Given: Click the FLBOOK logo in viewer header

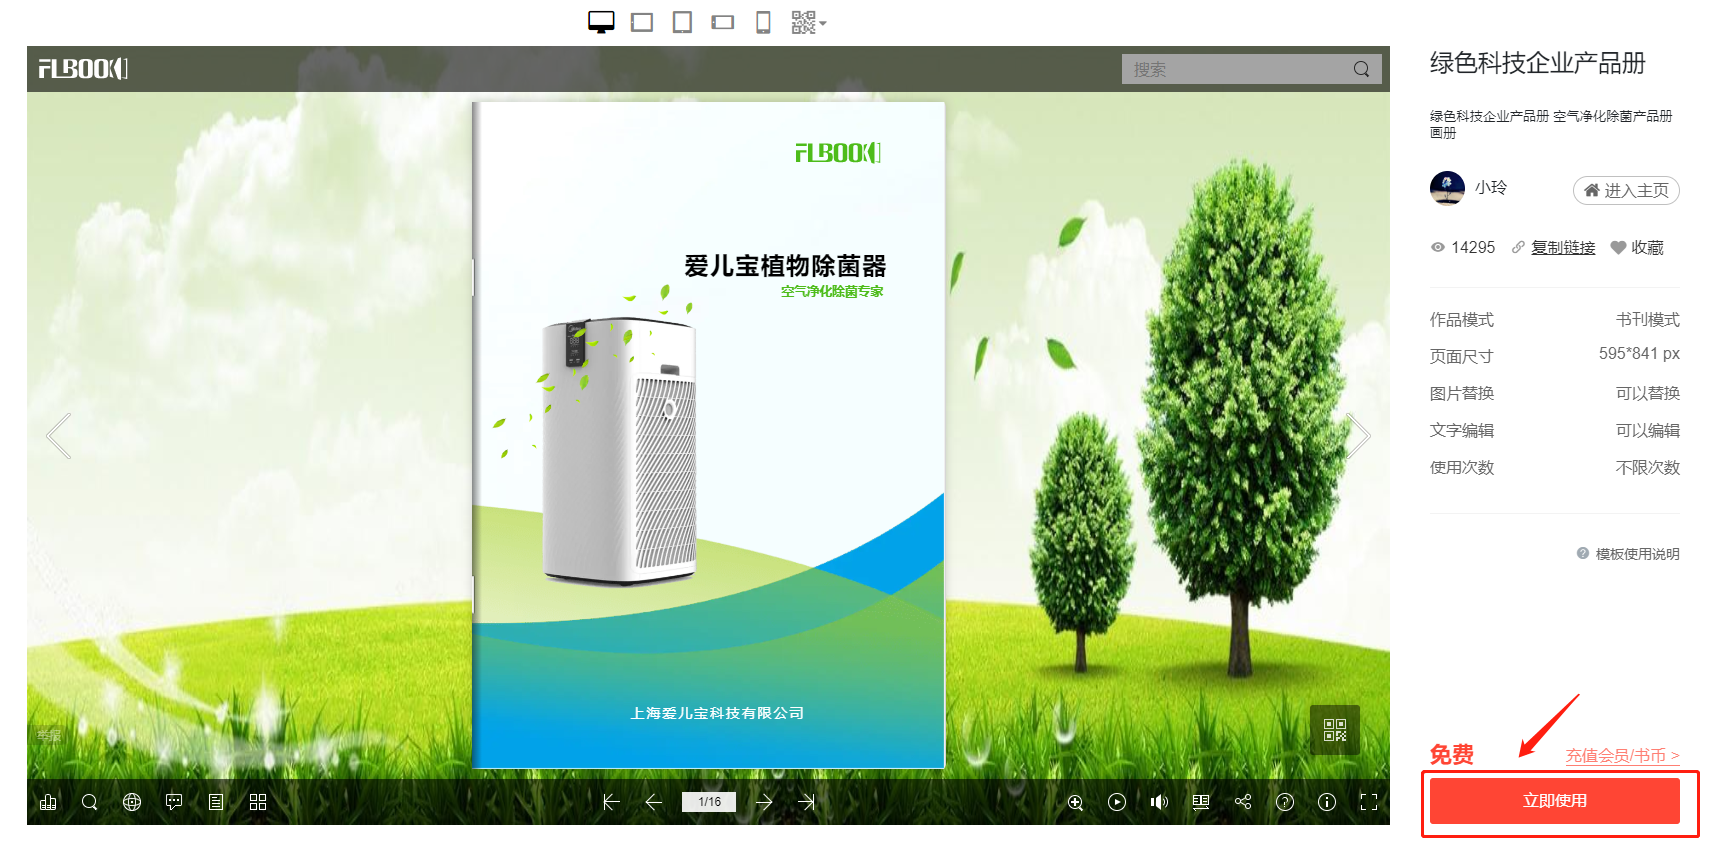Looking at the screenshot, I should (83, 69).
